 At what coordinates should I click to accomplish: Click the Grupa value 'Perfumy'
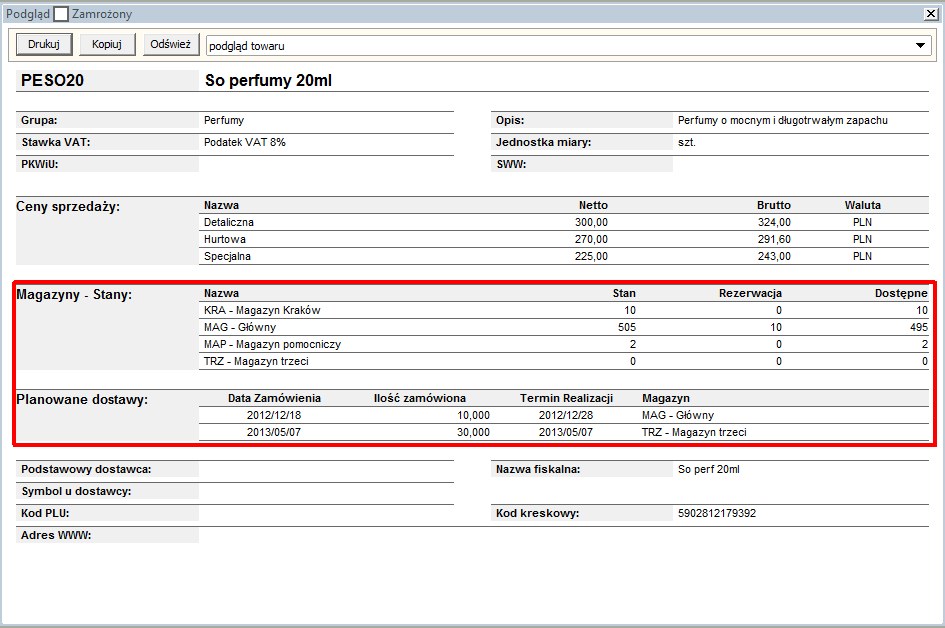tap(224, 120)
